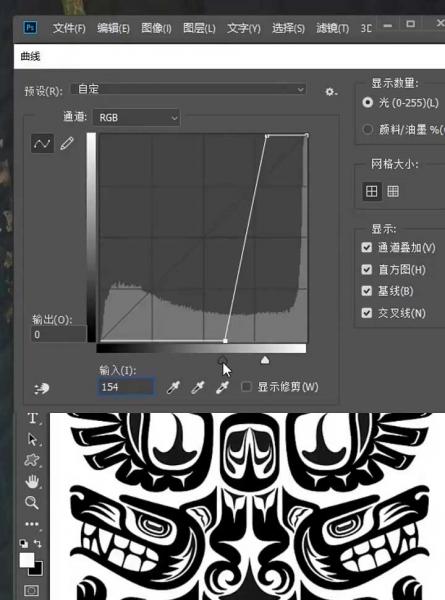The width and height of the screenshot is (445, 600).
Task: Pick the gray point eyedropper
Action: point(197,387)
